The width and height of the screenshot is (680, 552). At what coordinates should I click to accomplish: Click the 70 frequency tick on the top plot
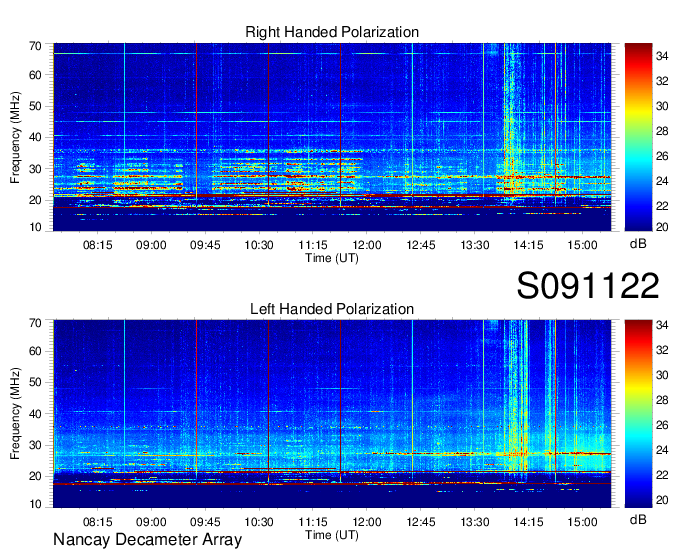pyautogui.click(x=35, y=46)
